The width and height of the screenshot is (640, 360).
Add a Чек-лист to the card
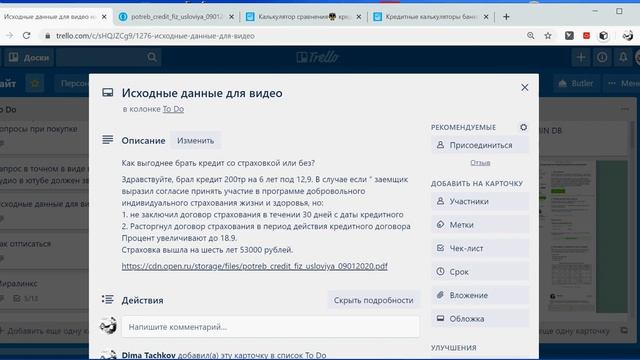[480, 248]
